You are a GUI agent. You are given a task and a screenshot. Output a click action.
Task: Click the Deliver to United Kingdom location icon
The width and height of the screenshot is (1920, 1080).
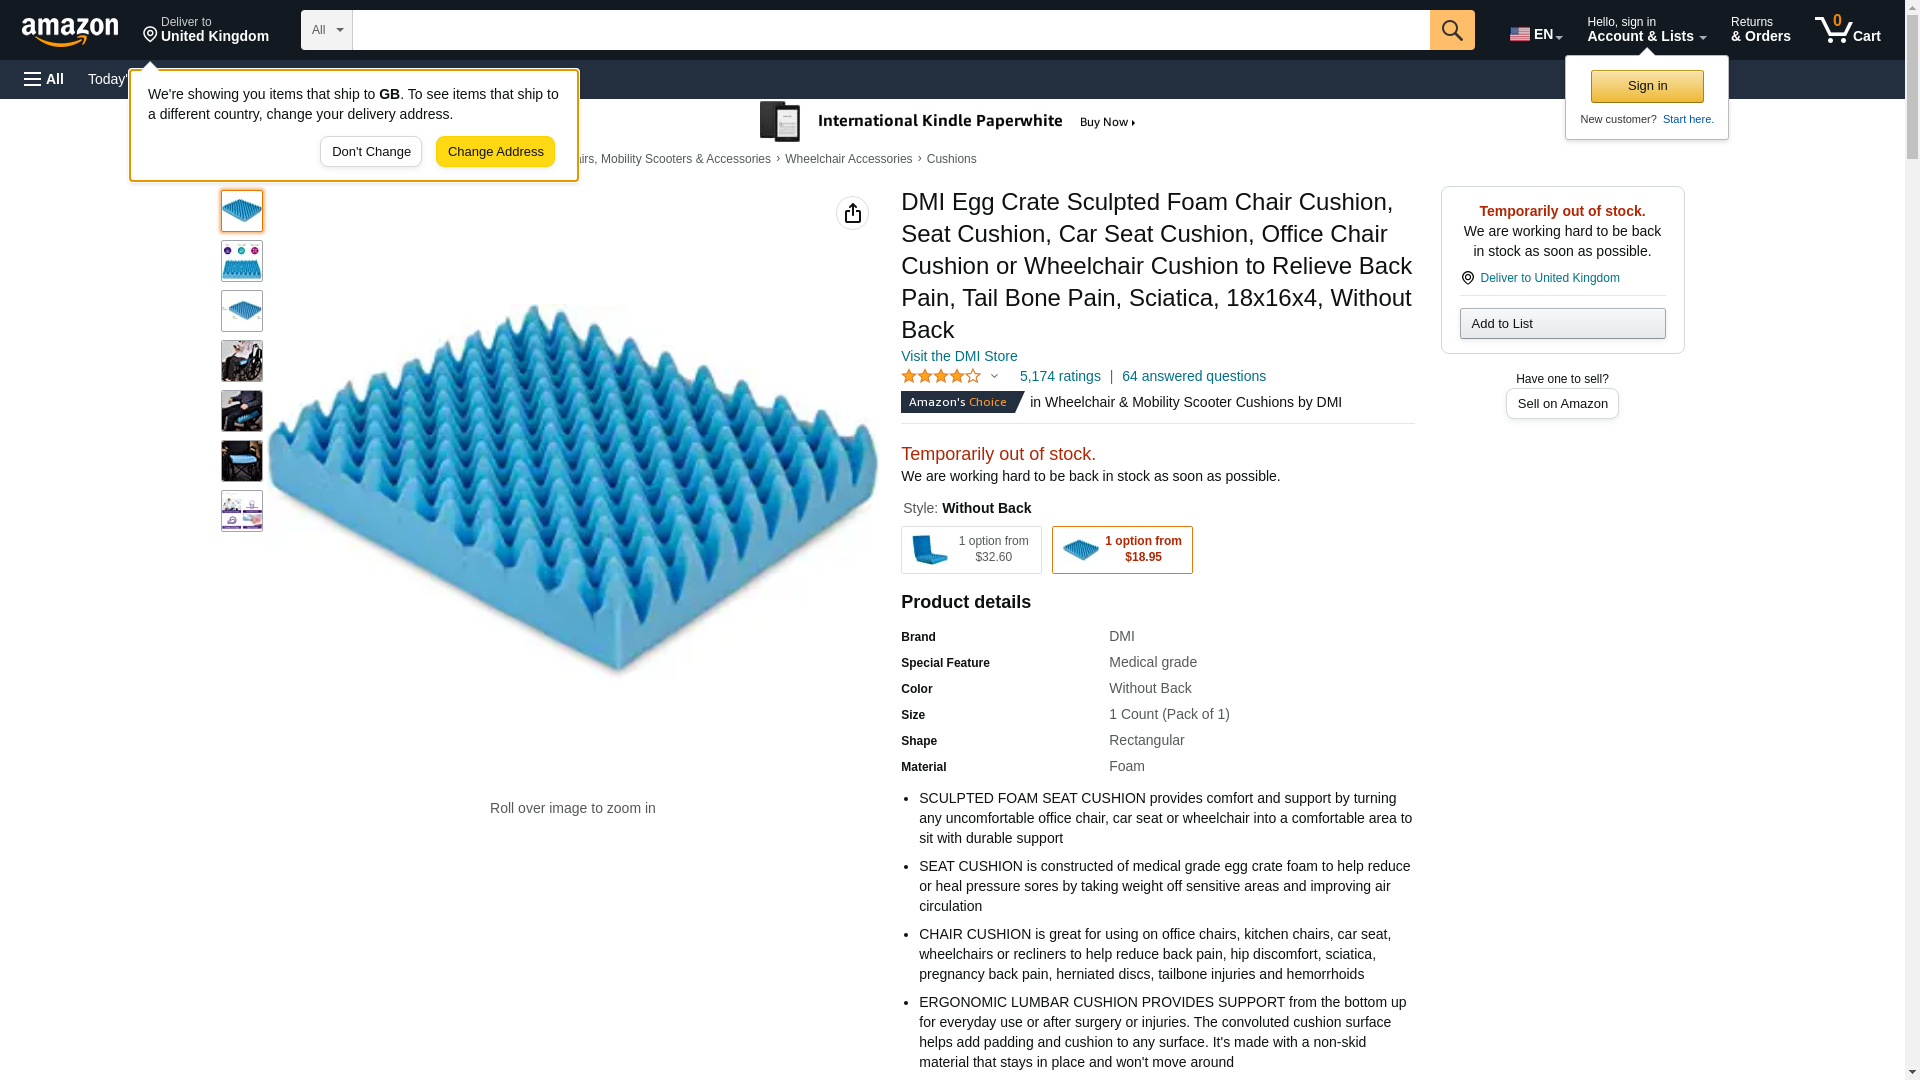point(205,30)
